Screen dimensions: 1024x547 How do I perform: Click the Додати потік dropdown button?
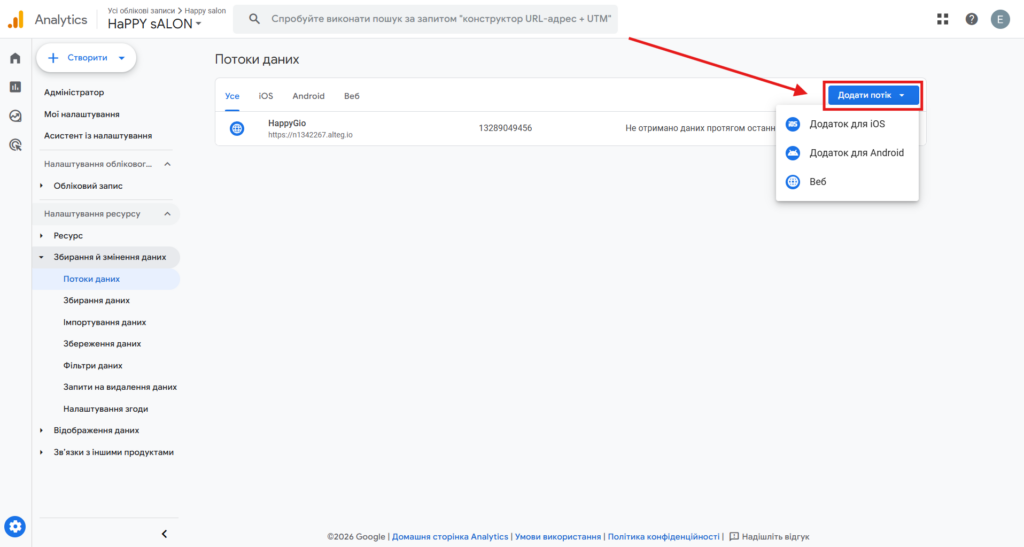point(872,95)
